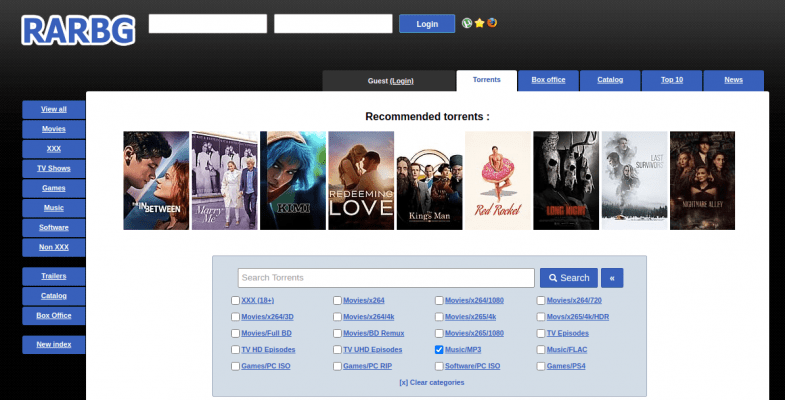The height and width of the screenshot is (400, 785).
Task: Select Trailers from the left sidebar
Action: pyautogui.click(x=54, y=275)
